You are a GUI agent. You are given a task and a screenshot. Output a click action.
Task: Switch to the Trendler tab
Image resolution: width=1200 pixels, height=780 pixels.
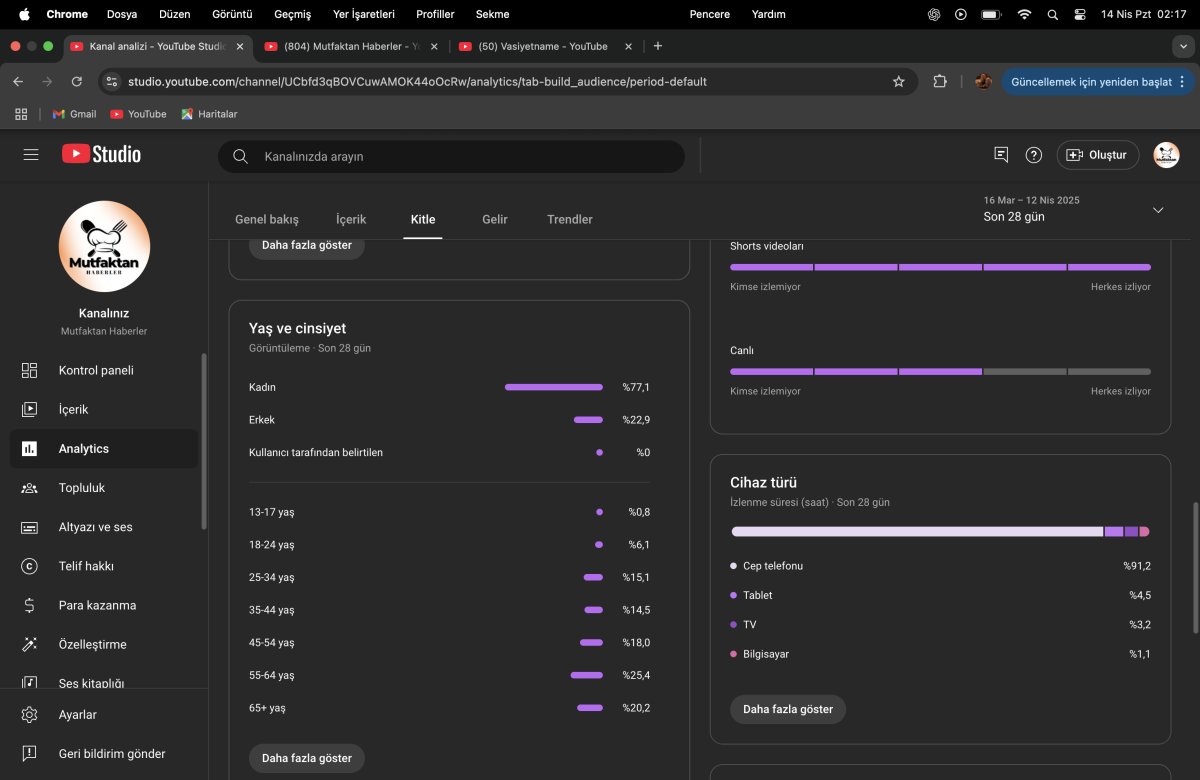[570, 219]
